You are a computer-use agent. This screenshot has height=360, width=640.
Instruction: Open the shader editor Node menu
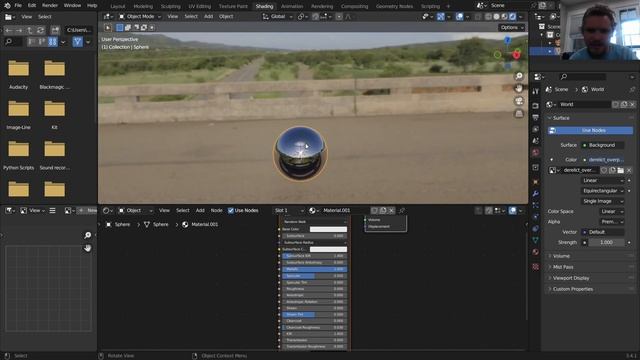[216, 211]
